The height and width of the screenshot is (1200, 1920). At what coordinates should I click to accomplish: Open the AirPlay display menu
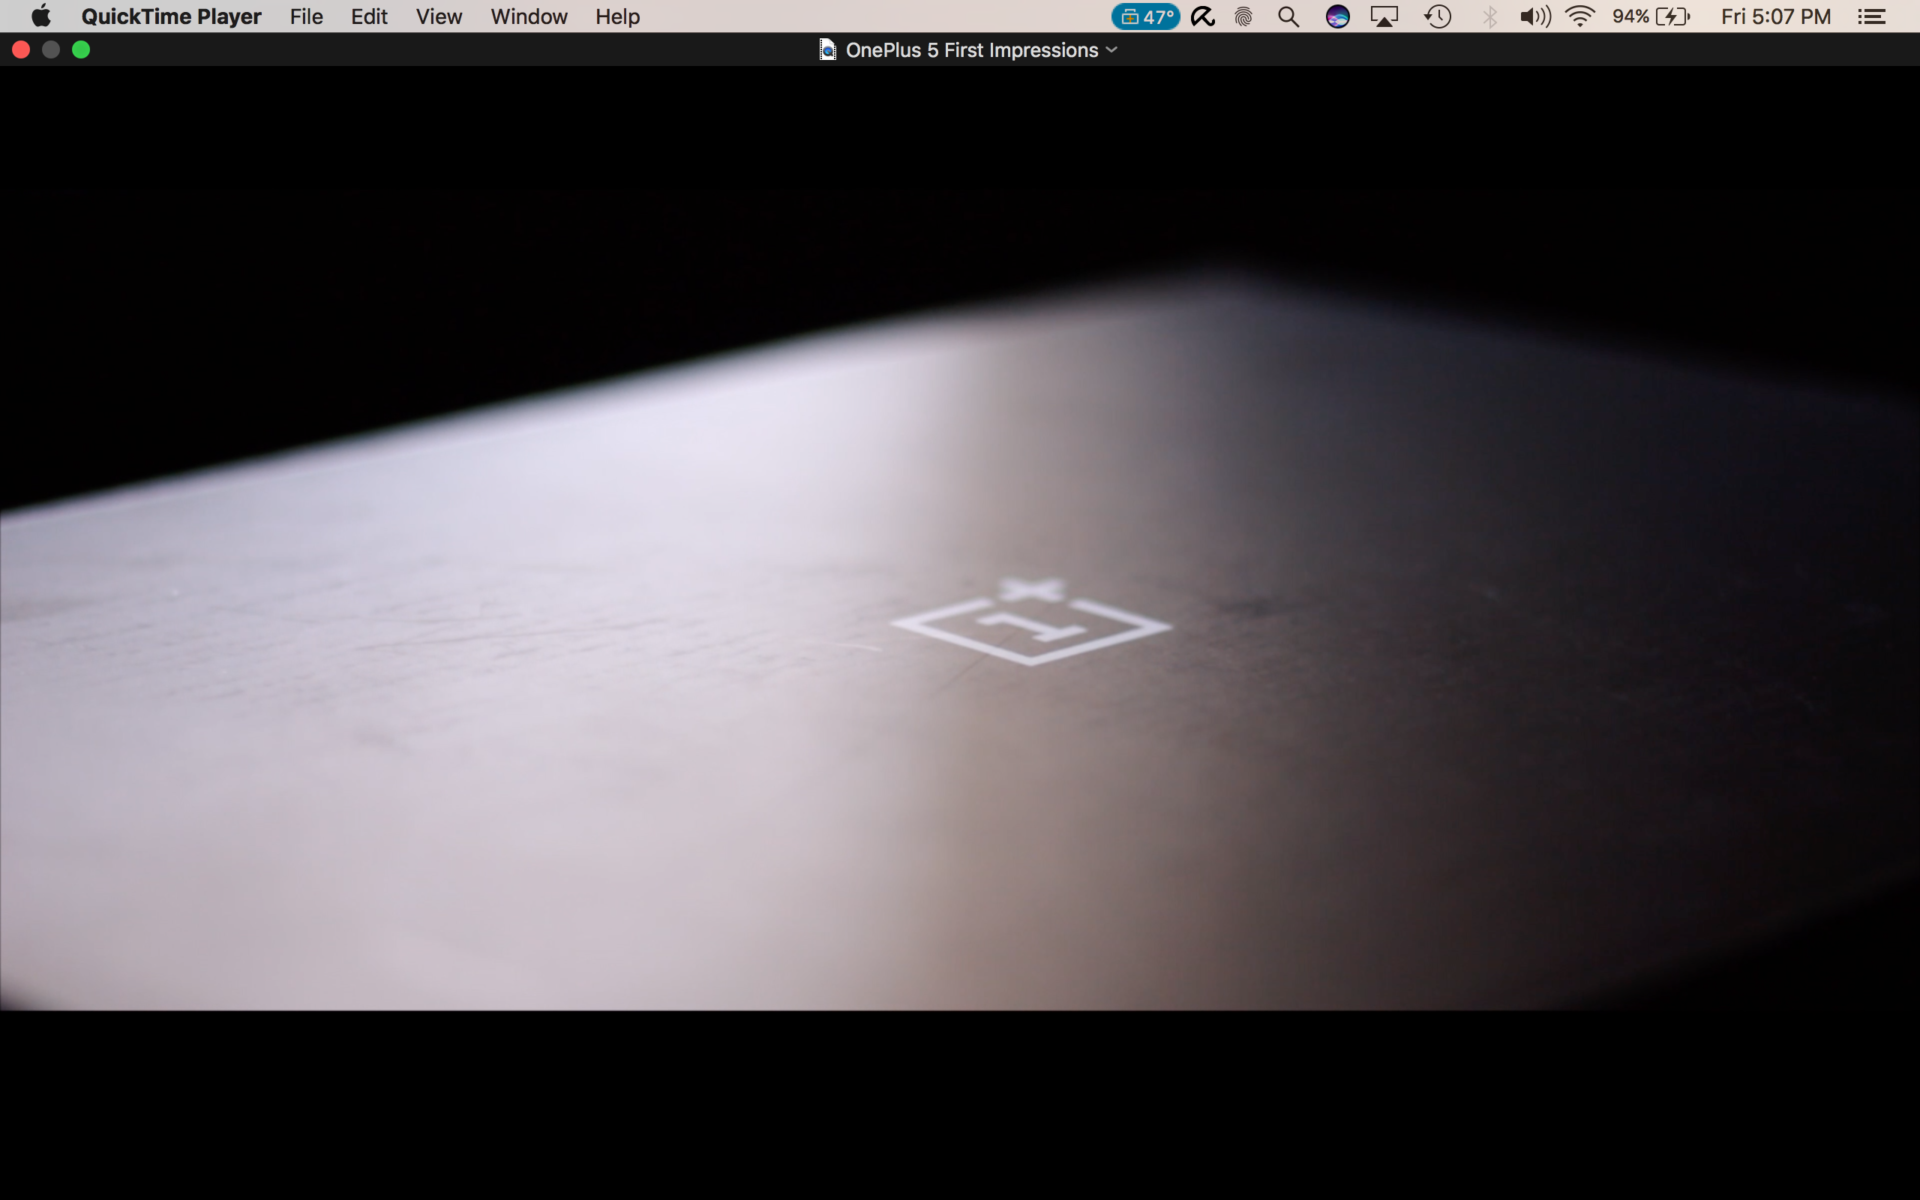tap(1384, 16)
